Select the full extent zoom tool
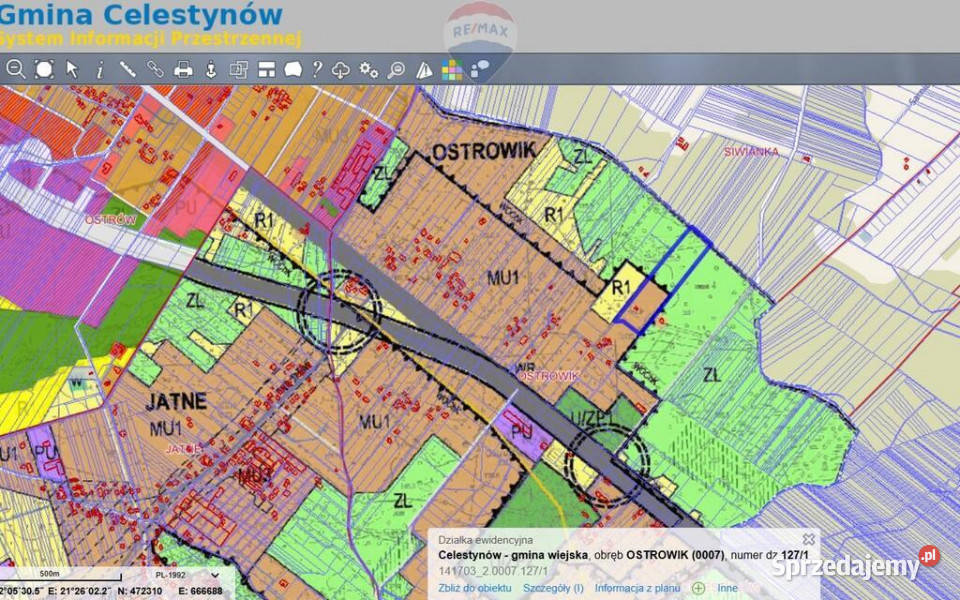This screenshot has width=960, height=600. [x=44, y=69]
